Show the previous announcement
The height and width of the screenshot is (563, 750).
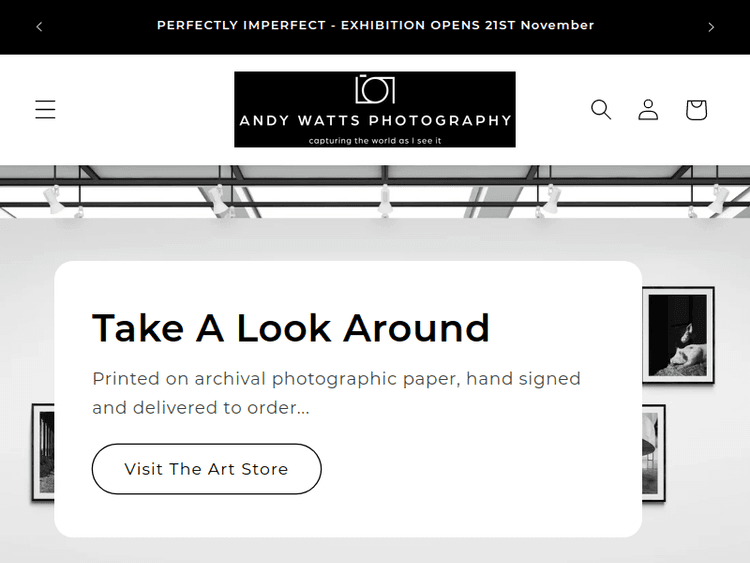(x=39, y=27)
